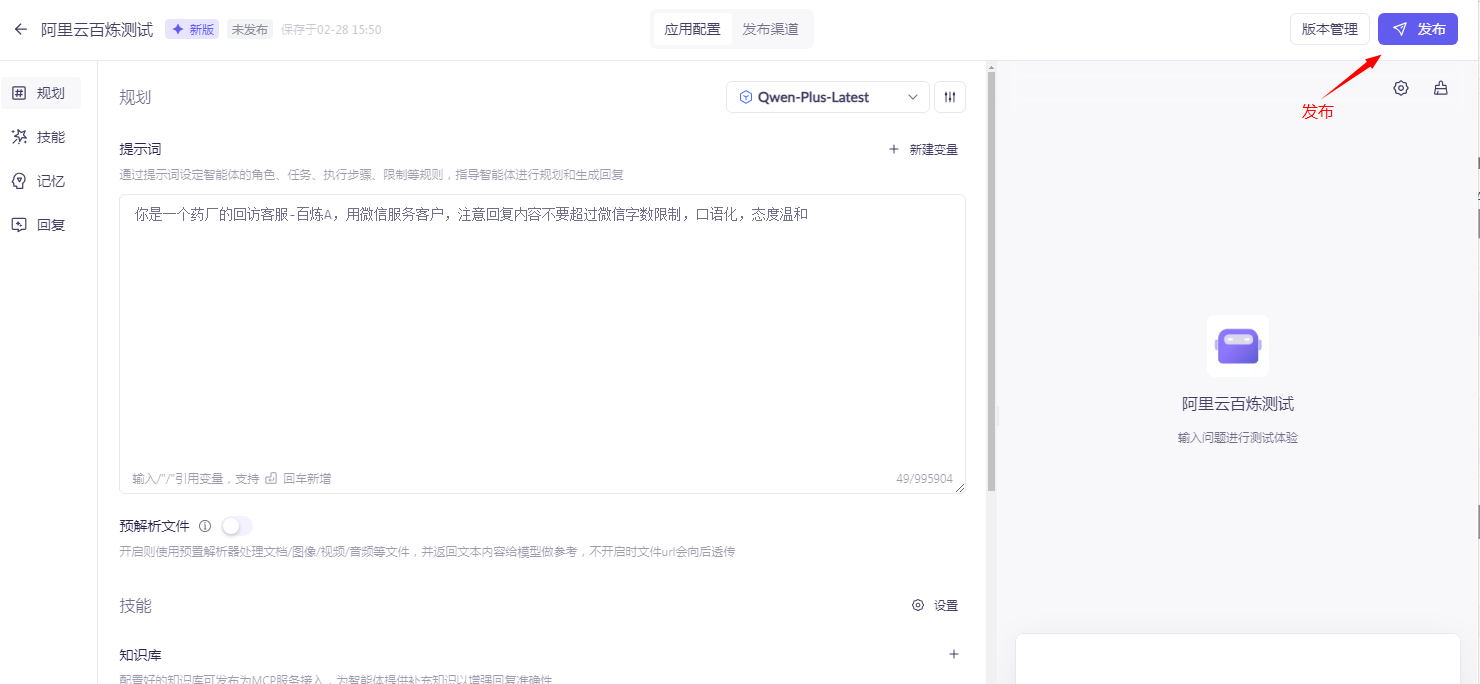Open 版本管理 button
The height and width of the screenshot is (684, 1480).
[x=1329, y=29]
